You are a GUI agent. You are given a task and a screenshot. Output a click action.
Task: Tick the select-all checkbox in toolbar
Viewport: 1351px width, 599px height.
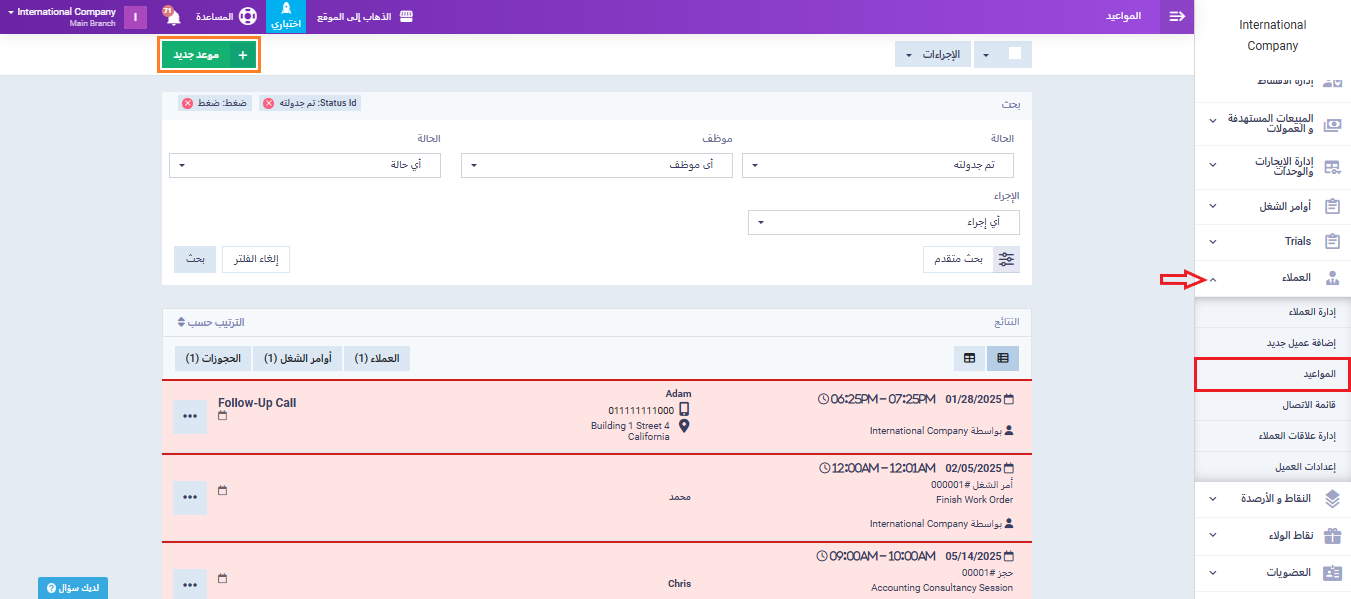pyautogui.click(x=1015, y=54)
